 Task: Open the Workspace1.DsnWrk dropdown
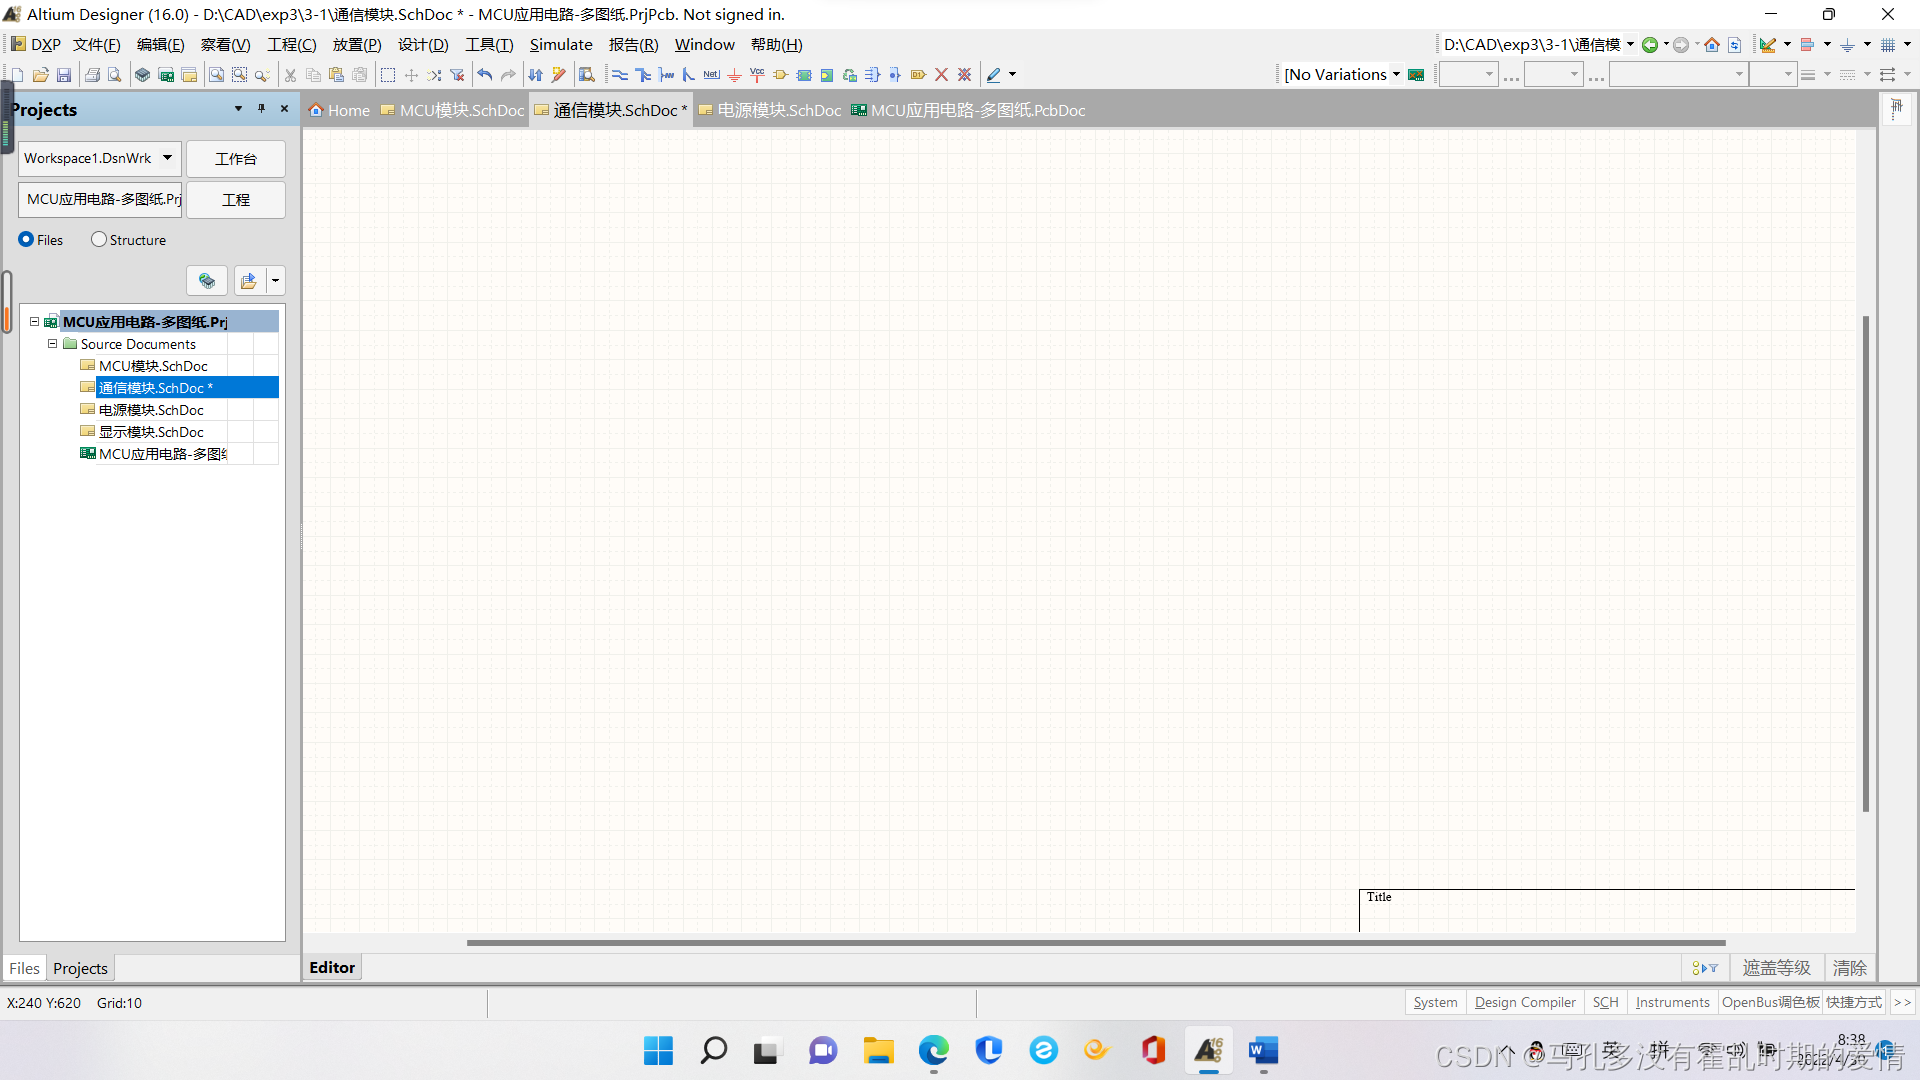(167, 158)
